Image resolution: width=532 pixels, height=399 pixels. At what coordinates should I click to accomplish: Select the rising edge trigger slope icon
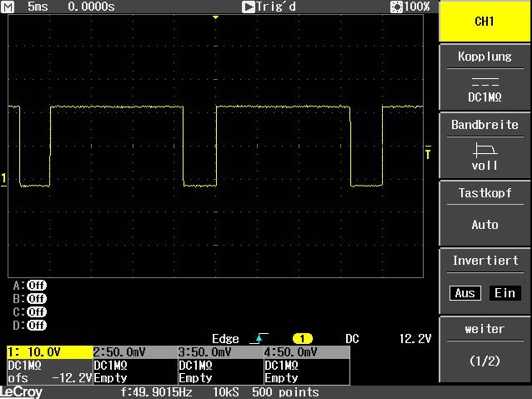coord(259,338)
